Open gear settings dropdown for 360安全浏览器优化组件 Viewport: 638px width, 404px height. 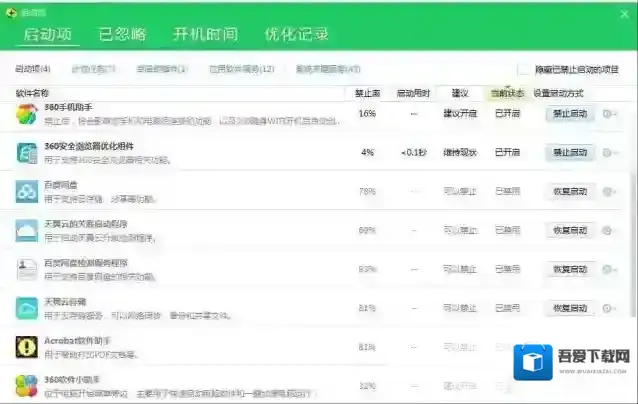tap(609, 153)
